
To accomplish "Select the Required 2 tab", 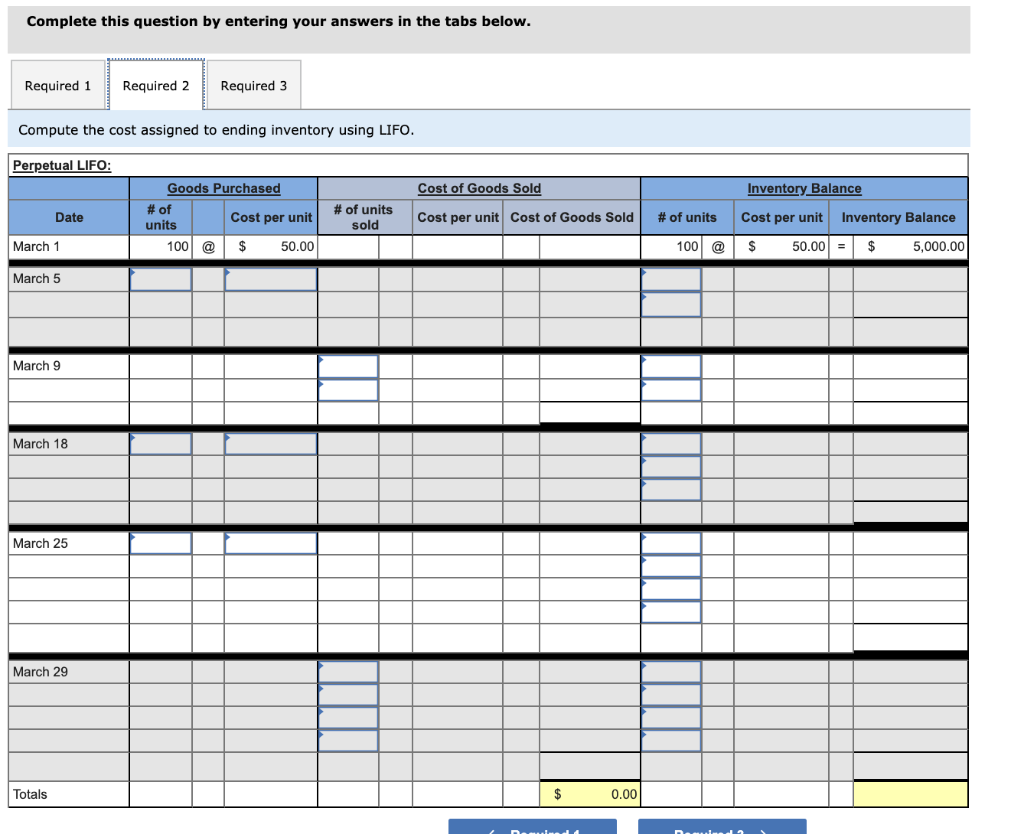I will [x=156, y=86].
